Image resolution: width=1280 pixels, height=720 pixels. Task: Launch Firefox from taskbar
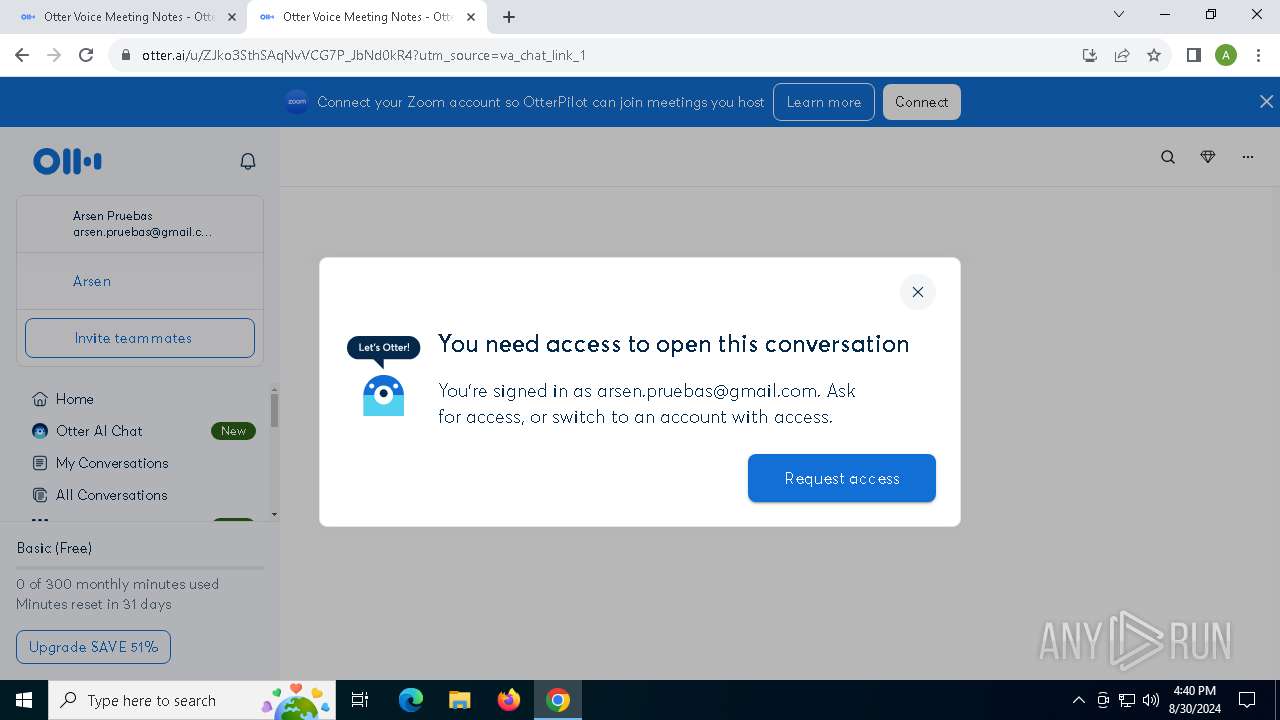click(x=509, y=700)
